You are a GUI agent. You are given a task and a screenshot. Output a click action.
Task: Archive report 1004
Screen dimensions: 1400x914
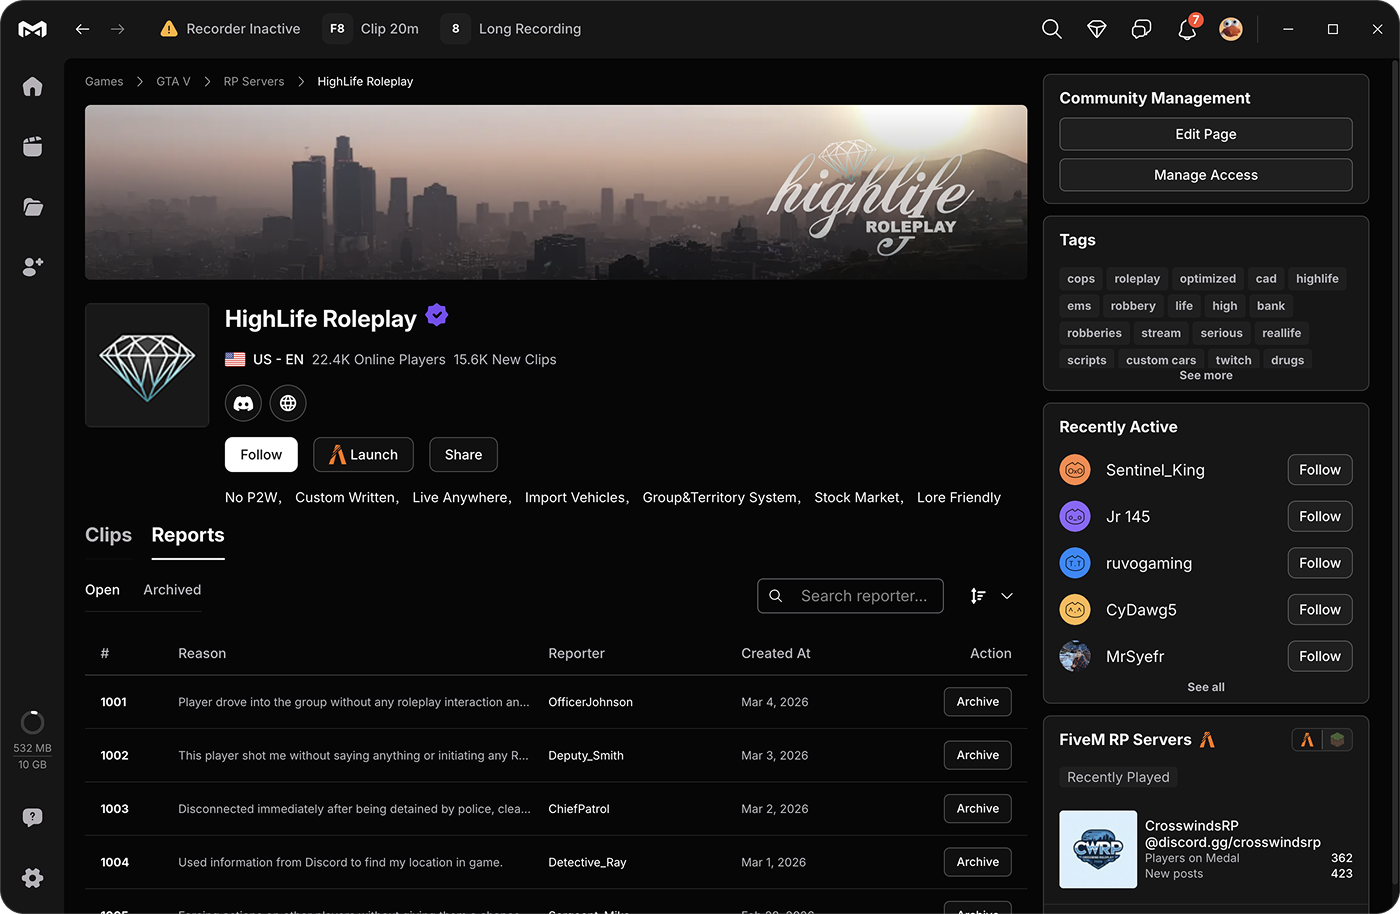pyautogui.click(x=978, y=862)
